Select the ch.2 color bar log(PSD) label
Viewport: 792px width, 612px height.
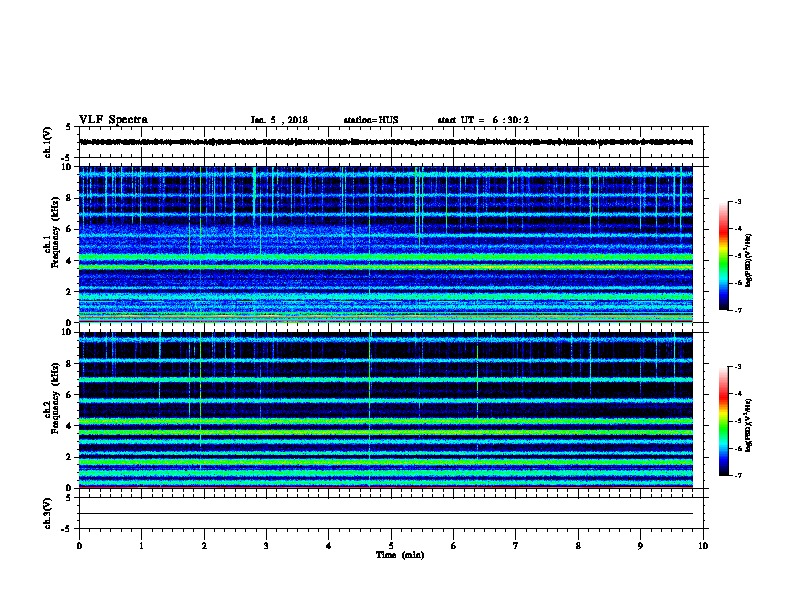point(748,425)
